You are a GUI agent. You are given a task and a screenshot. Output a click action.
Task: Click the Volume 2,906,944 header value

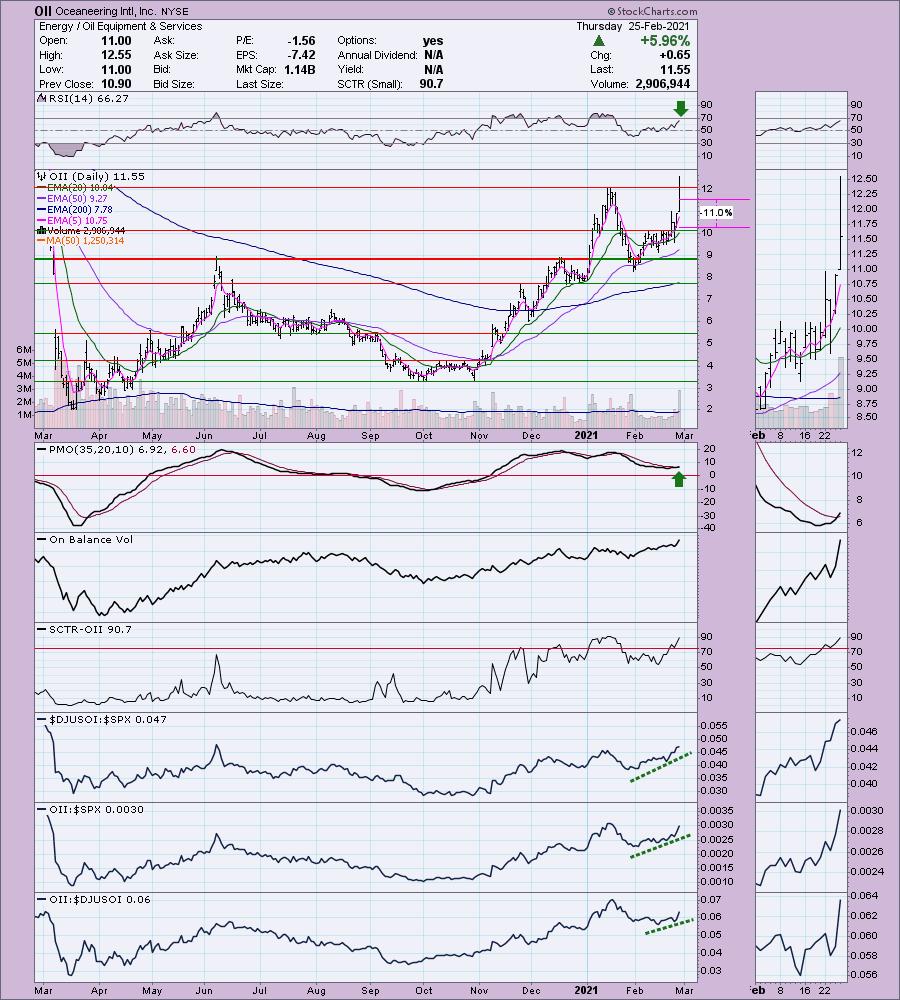[663, 84]
